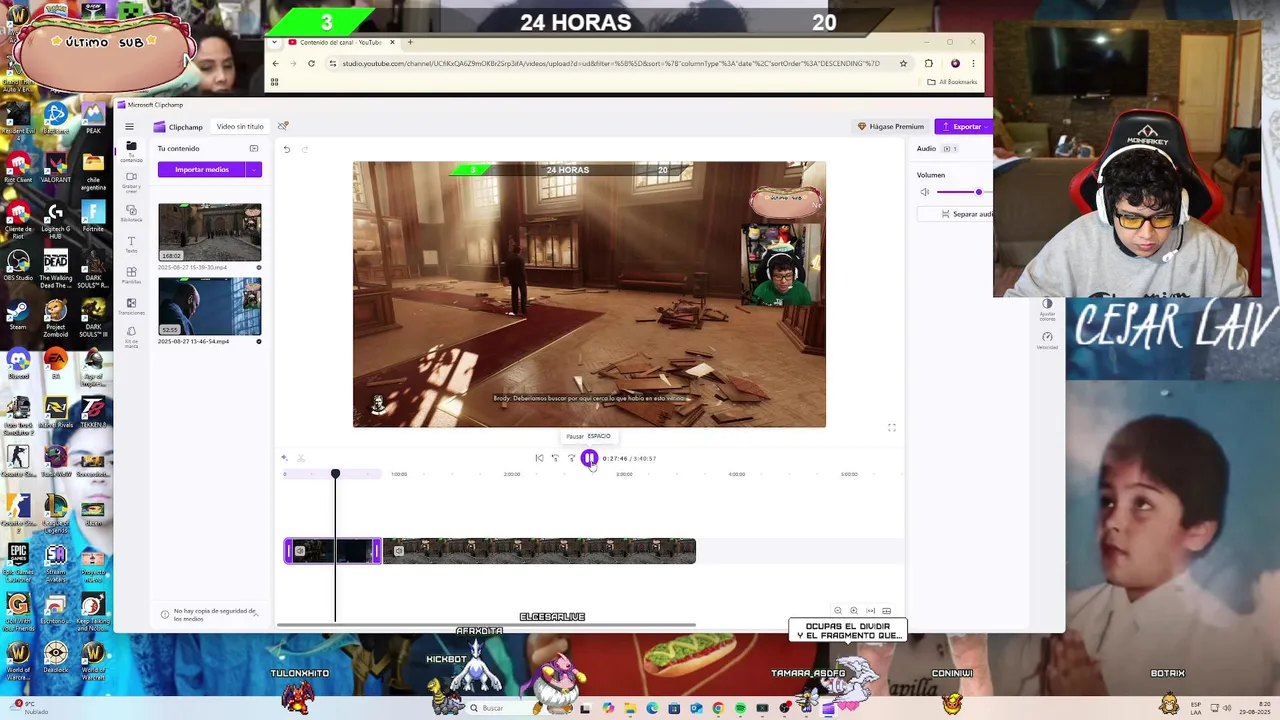Image resolution: width=1280 pixels, height=720 pixels.
Task: Zoom in the timeline
Action: pyautogui.click(x=854, y=611)
